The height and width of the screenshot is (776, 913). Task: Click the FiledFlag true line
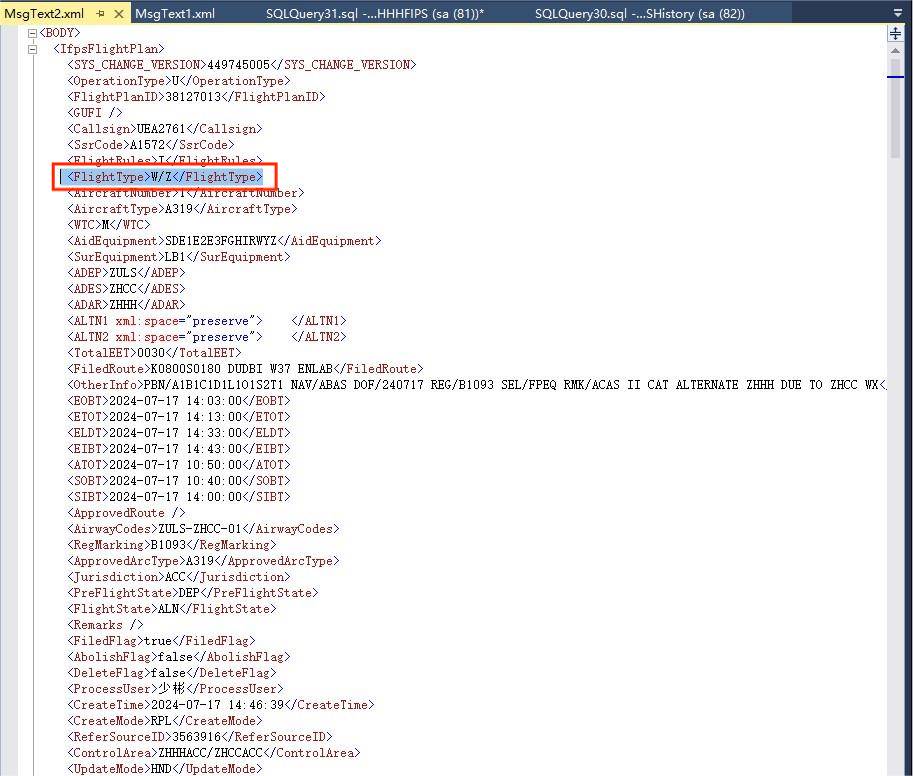click(161, 641)
